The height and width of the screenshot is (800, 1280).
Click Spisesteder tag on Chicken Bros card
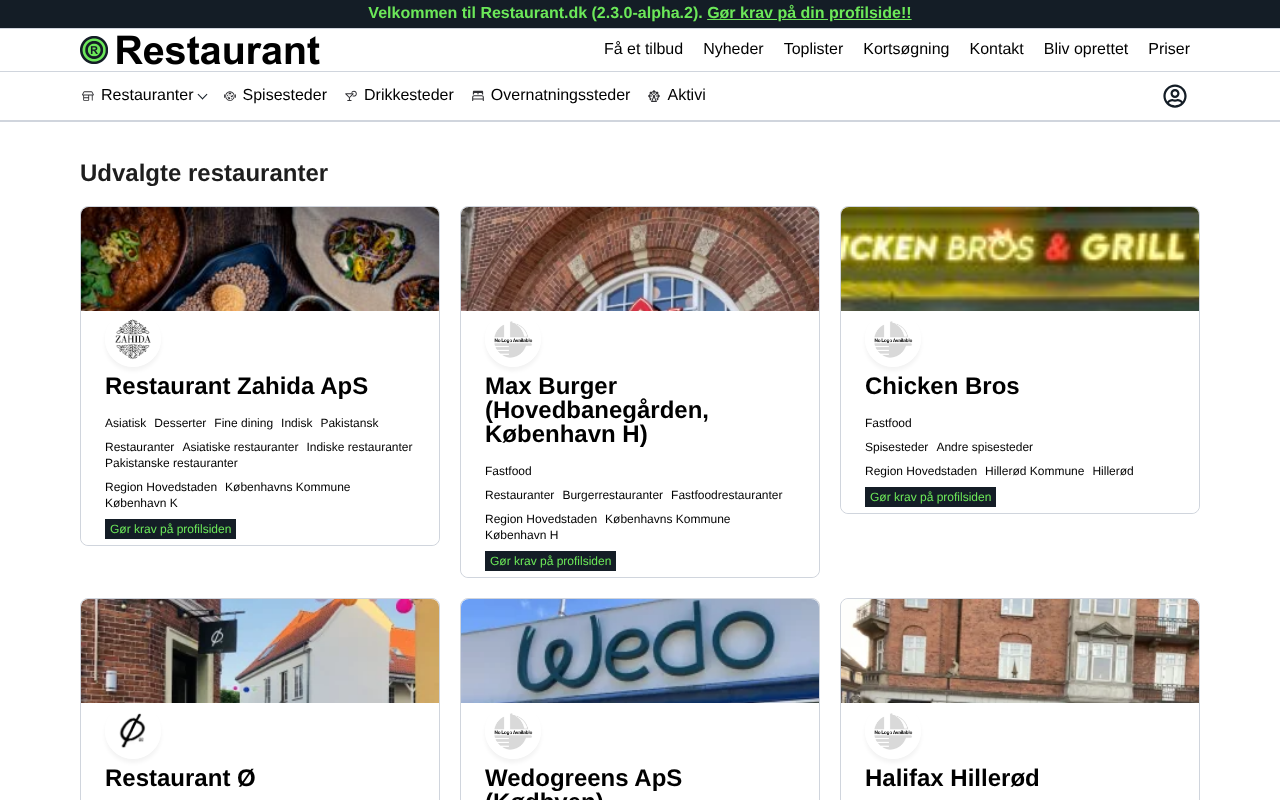pyautogui.click(x=896, y=447)
